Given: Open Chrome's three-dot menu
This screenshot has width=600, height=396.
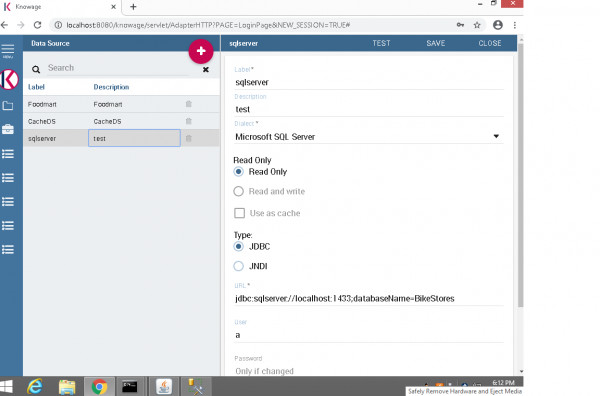Looking at the screenshot, I should click(515, 25).
